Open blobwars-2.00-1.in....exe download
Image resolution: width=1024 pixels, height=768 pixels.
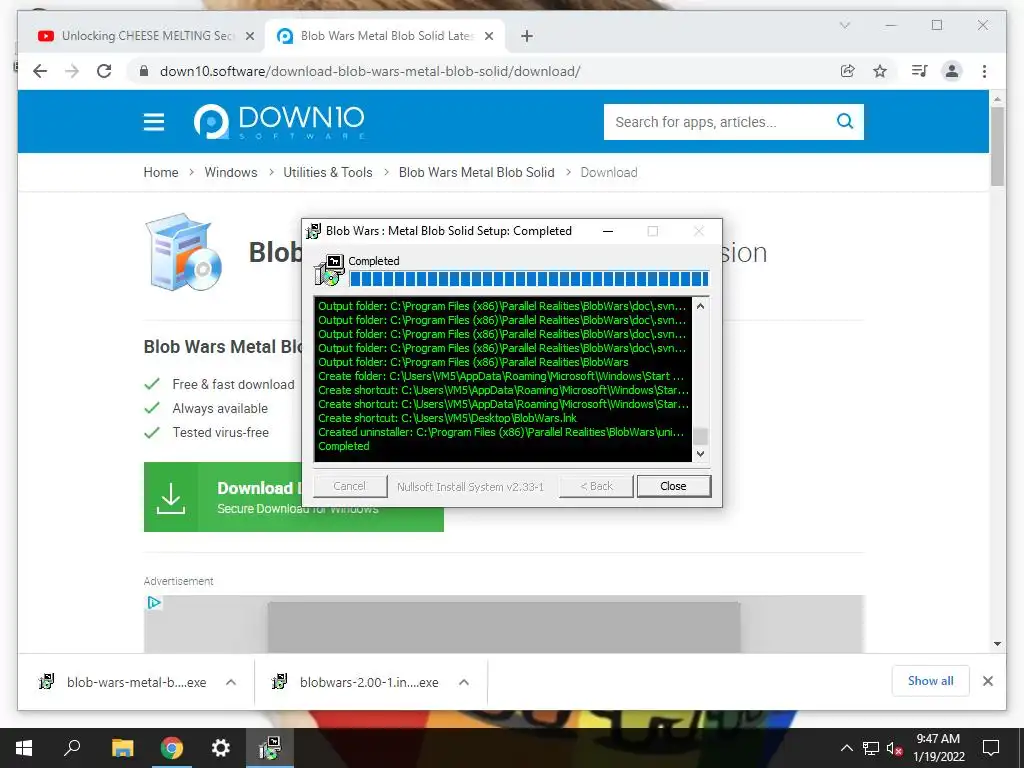click(x=355, y=682)
